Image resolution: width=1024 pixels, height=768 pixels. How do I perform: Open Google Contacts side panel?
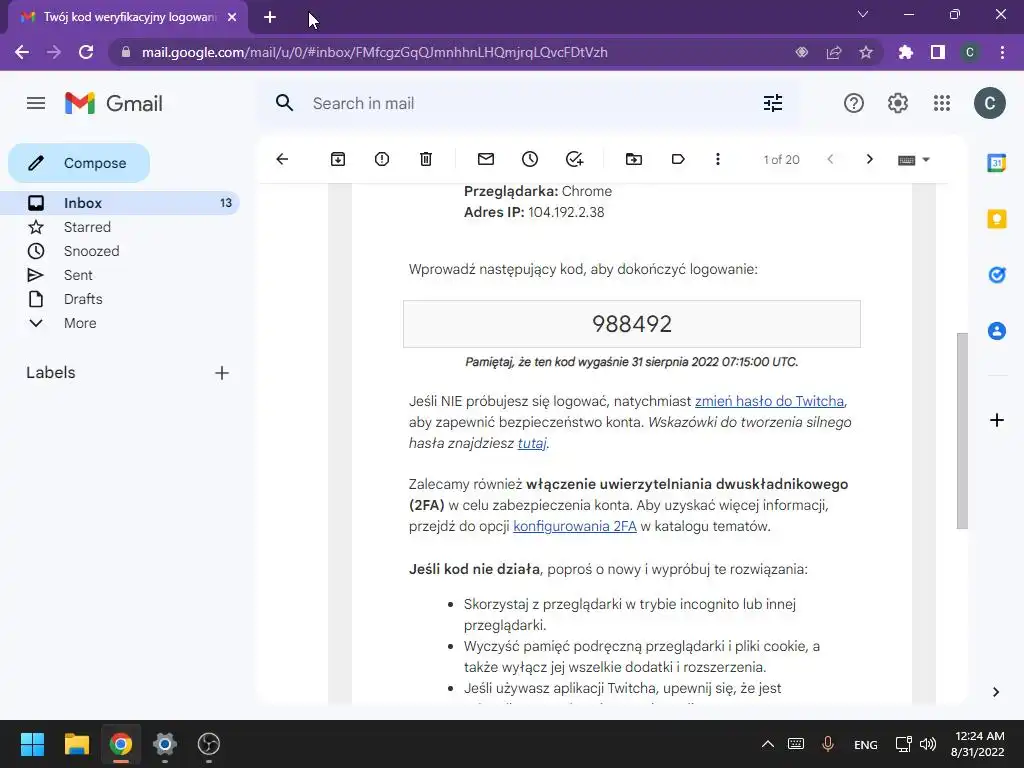click(997, 331)
